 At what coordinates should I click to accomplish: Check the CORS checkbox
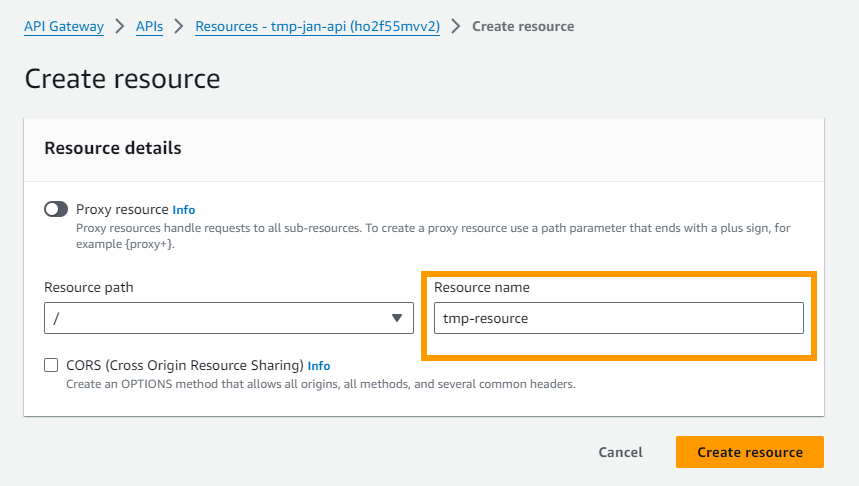[x=51, y=365]
